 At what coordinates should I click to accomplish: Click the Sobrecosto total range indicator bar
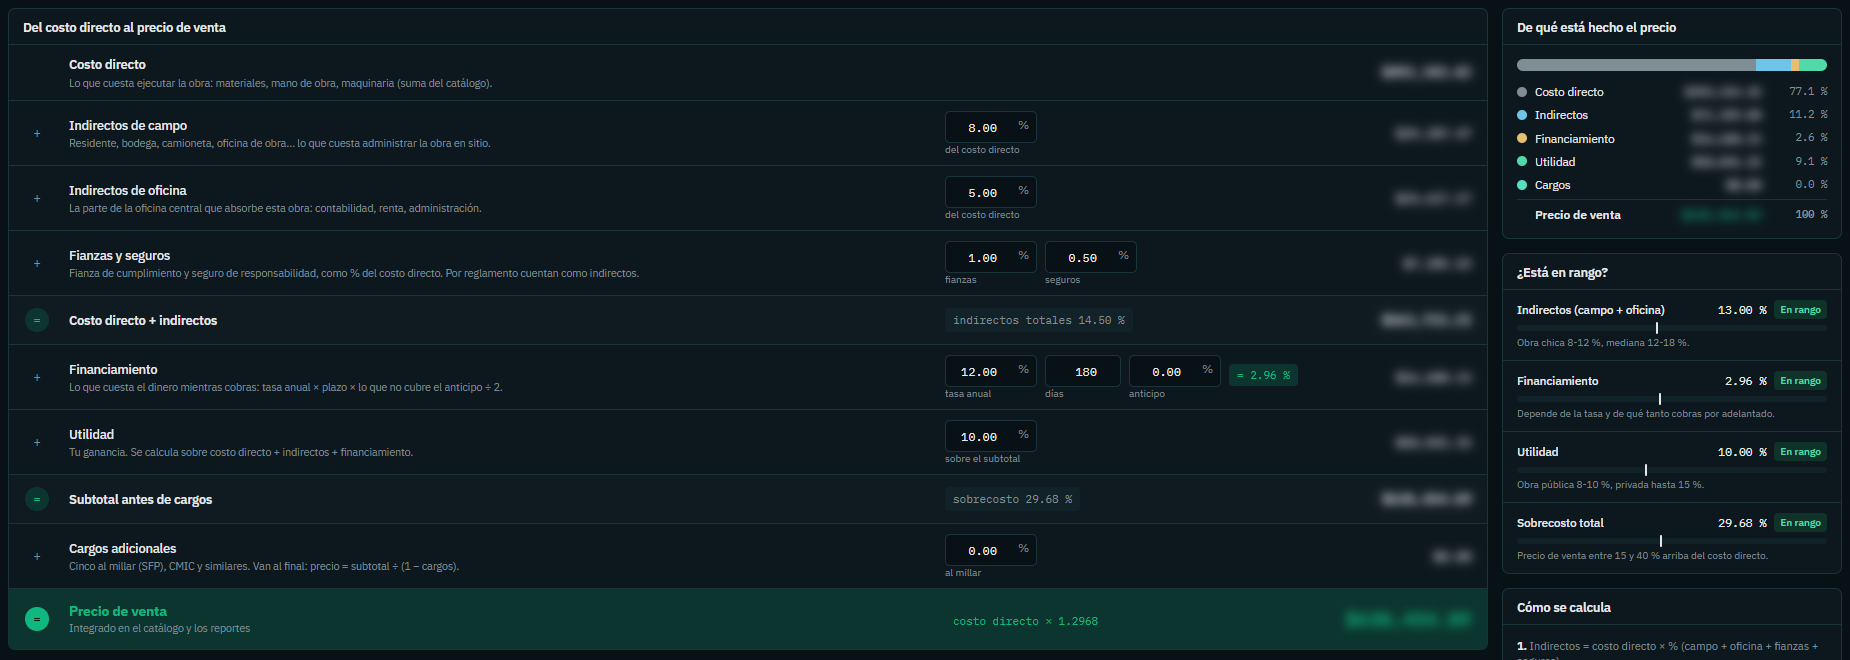[1672, 541]
